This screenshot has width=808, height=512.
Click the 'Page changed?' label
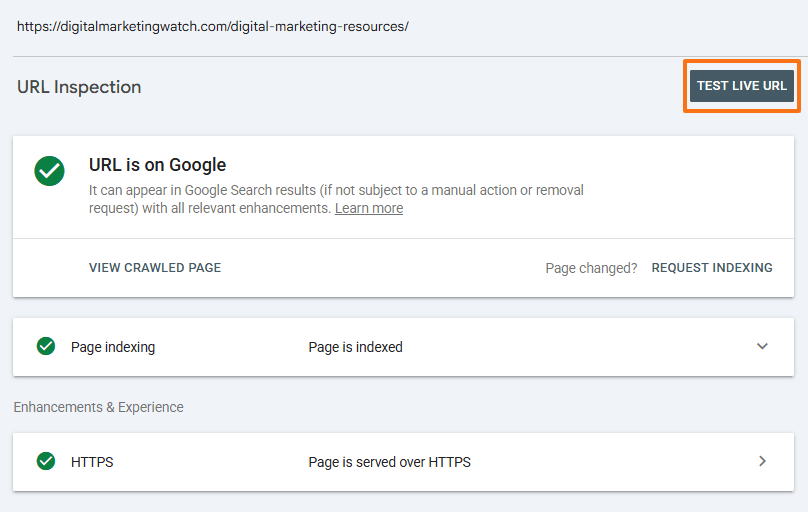click(x=591, y=268)
